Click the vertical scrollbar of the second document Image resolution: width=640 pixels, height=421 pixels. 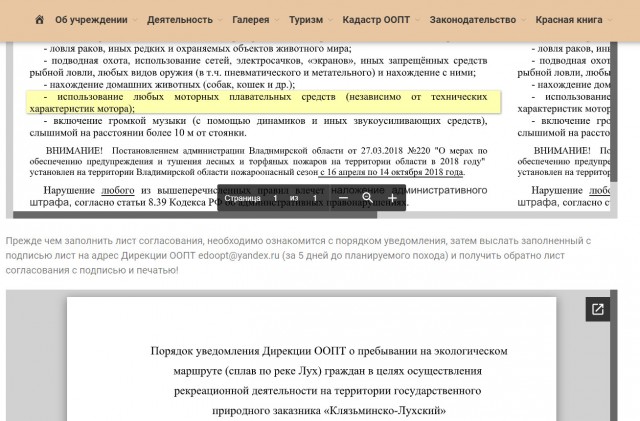tap(613, 355)
